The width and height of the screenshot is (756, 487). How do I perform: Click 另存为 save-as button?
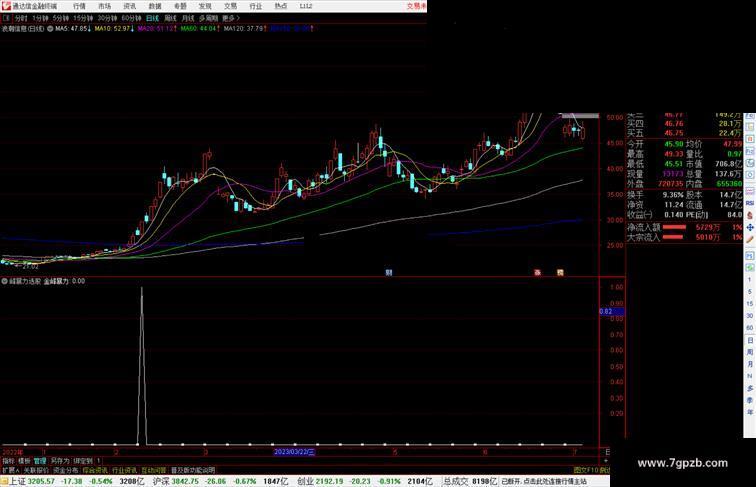tap(60, 461)
